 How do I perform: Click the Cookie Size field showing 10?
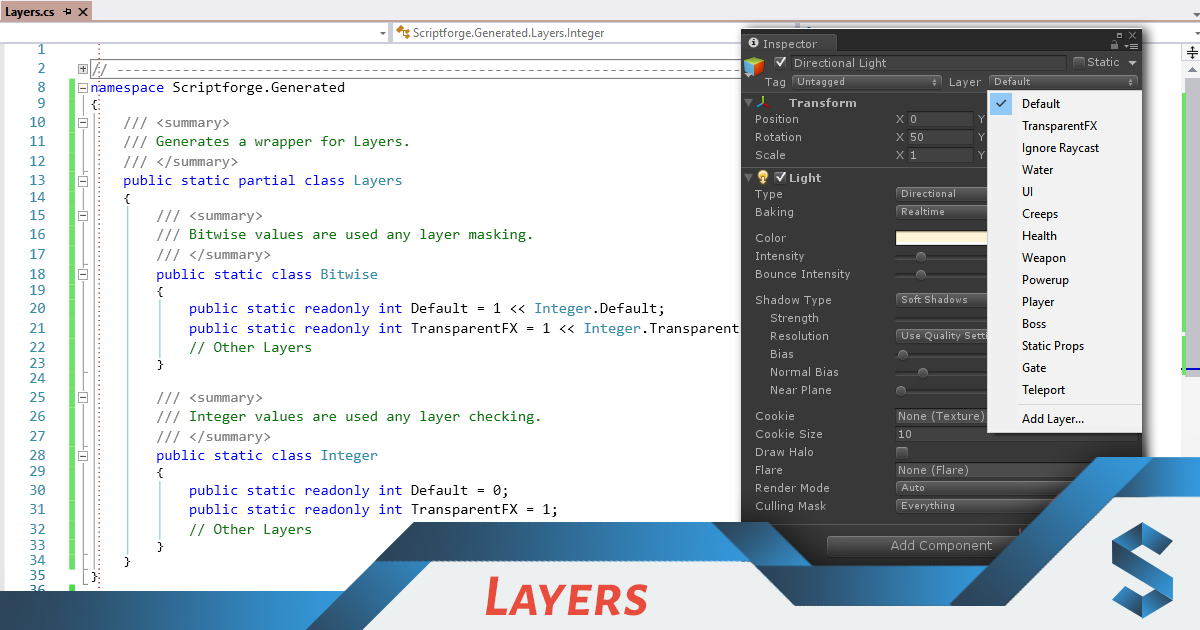pyautogui.click(x=1017, y=434)
